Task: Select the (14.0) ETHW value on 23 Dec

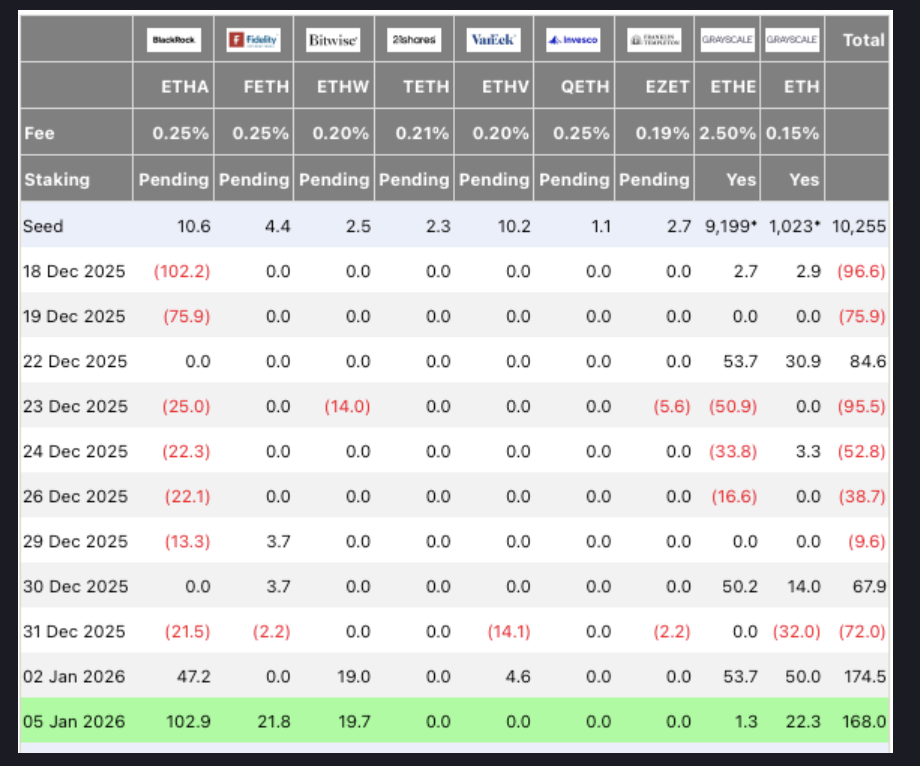Action: [346, 406]
